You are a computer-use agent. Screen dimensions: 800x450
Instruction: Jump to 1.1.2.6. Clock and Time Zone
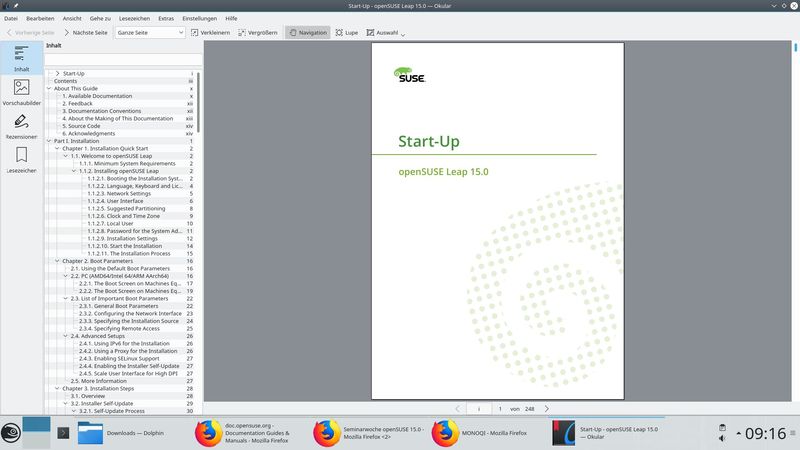point(123,216)
